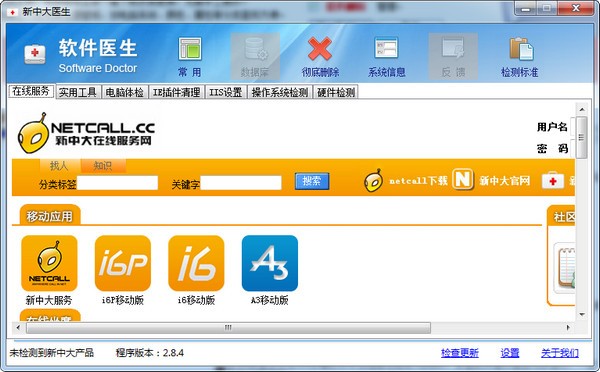Click the first-aid kit icon in orange bar
Screen dimensions: 600x372
(x=553, y=180)
